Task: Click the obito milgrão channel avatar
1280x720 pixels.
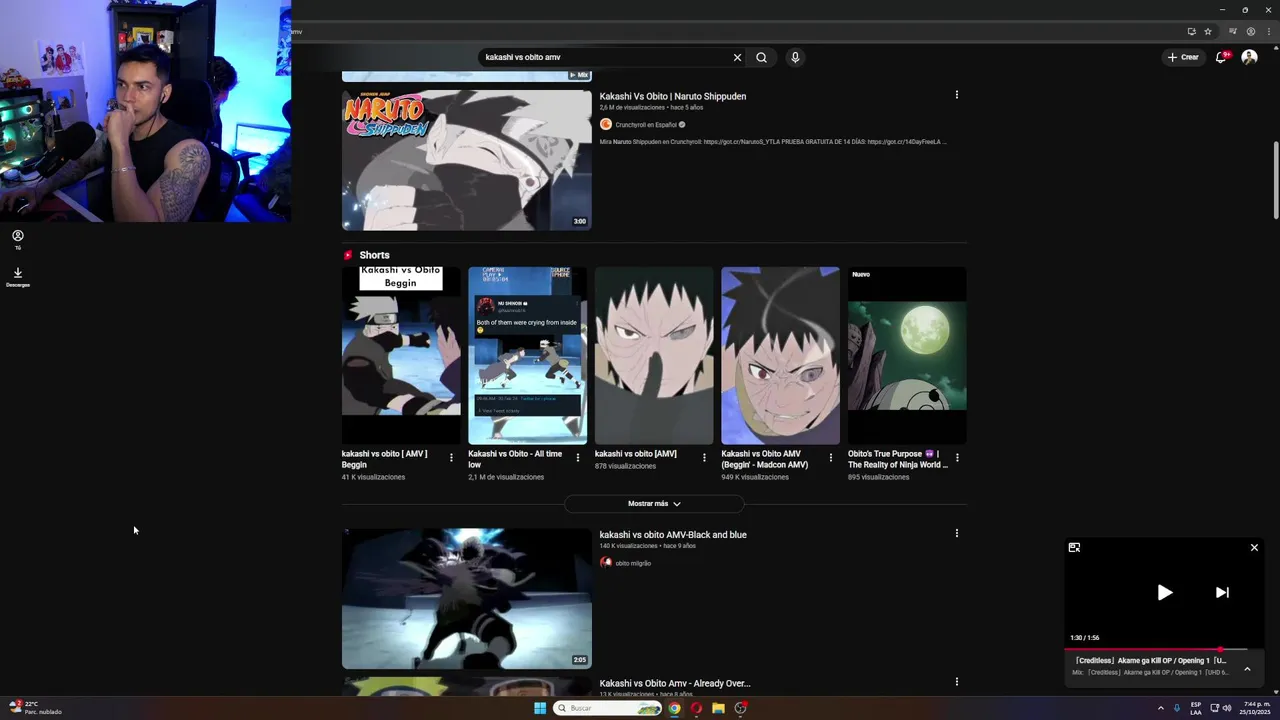Action: point(606,563)
